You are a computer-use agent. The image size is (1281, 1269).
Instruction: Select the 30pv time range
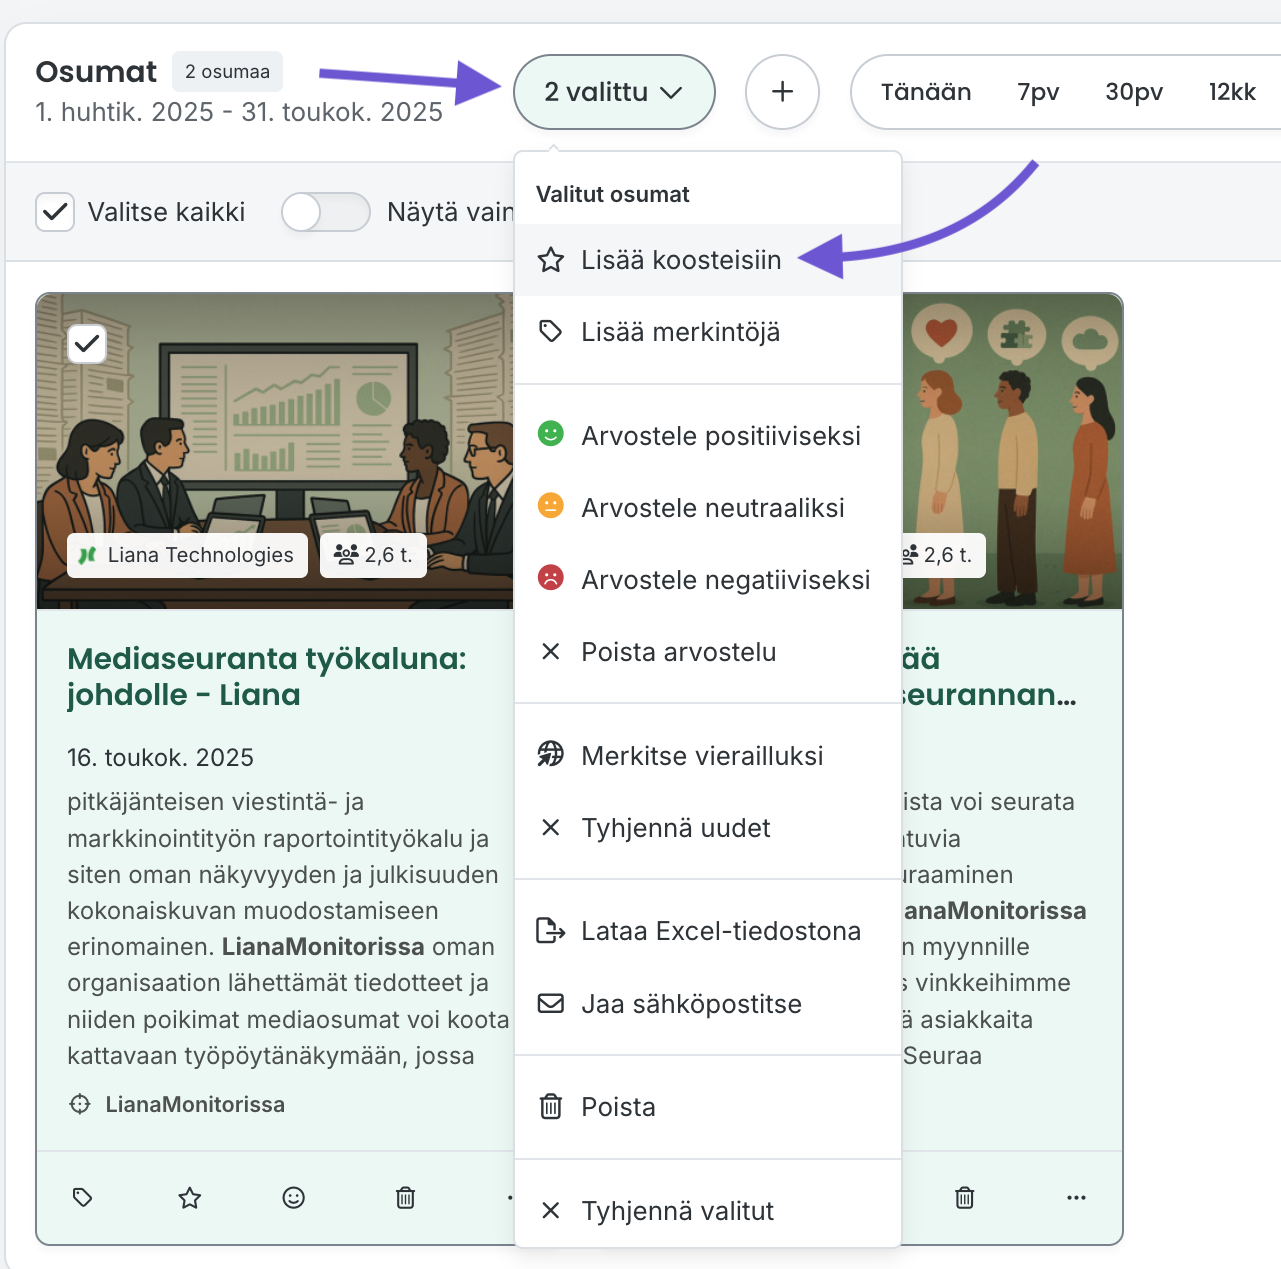[1134, 92]
